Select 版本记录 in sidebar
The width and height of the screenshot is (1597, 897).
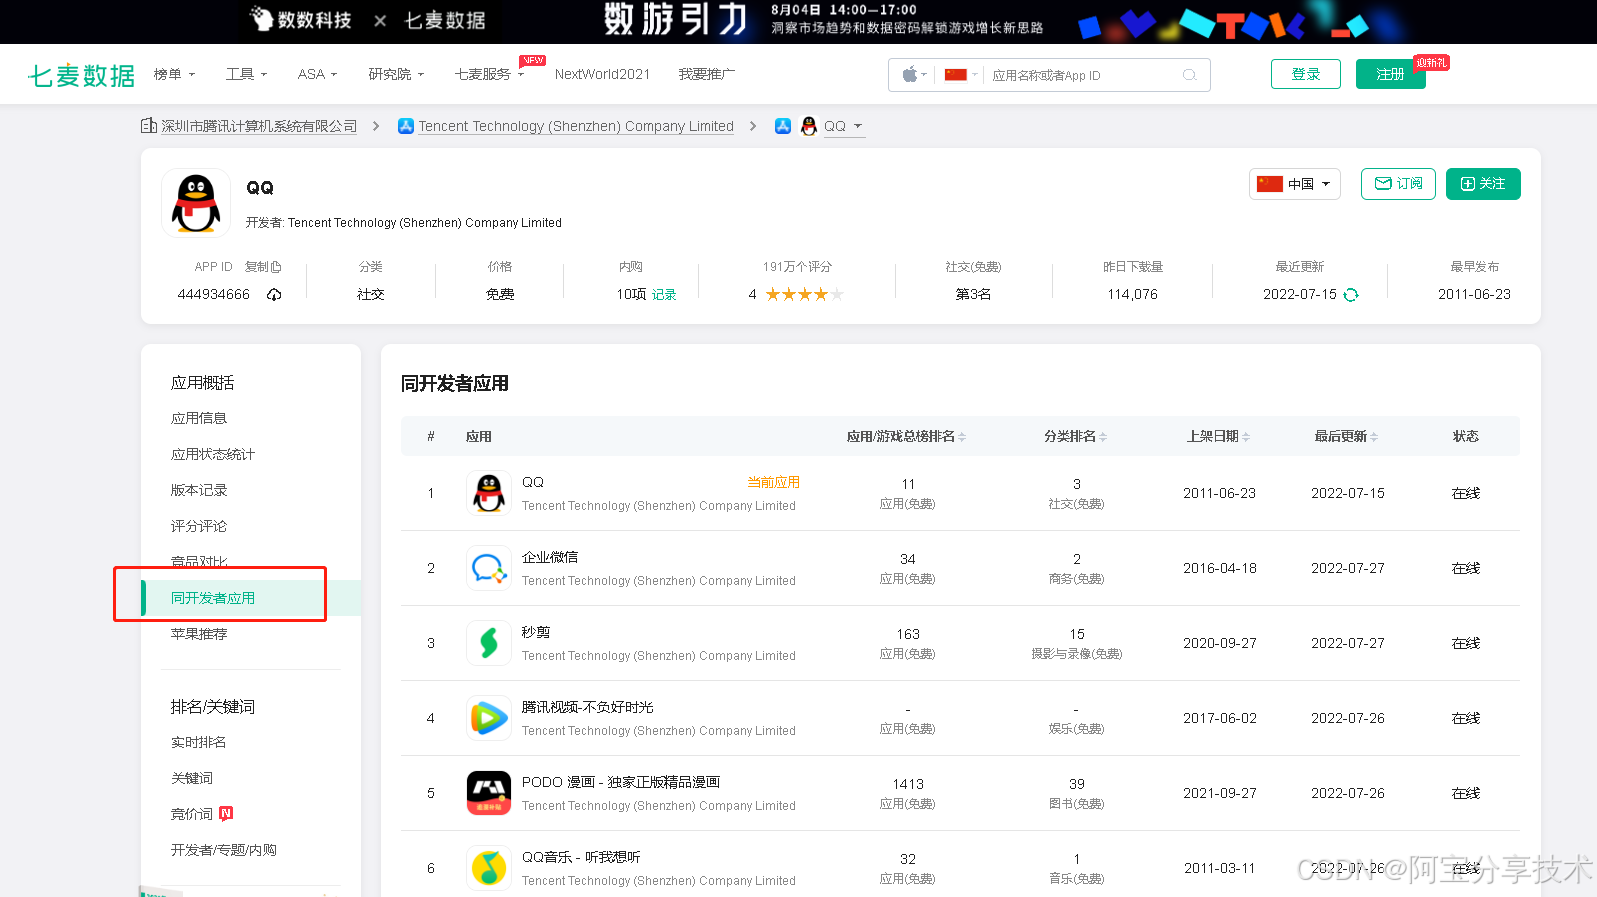pos(199,490)
